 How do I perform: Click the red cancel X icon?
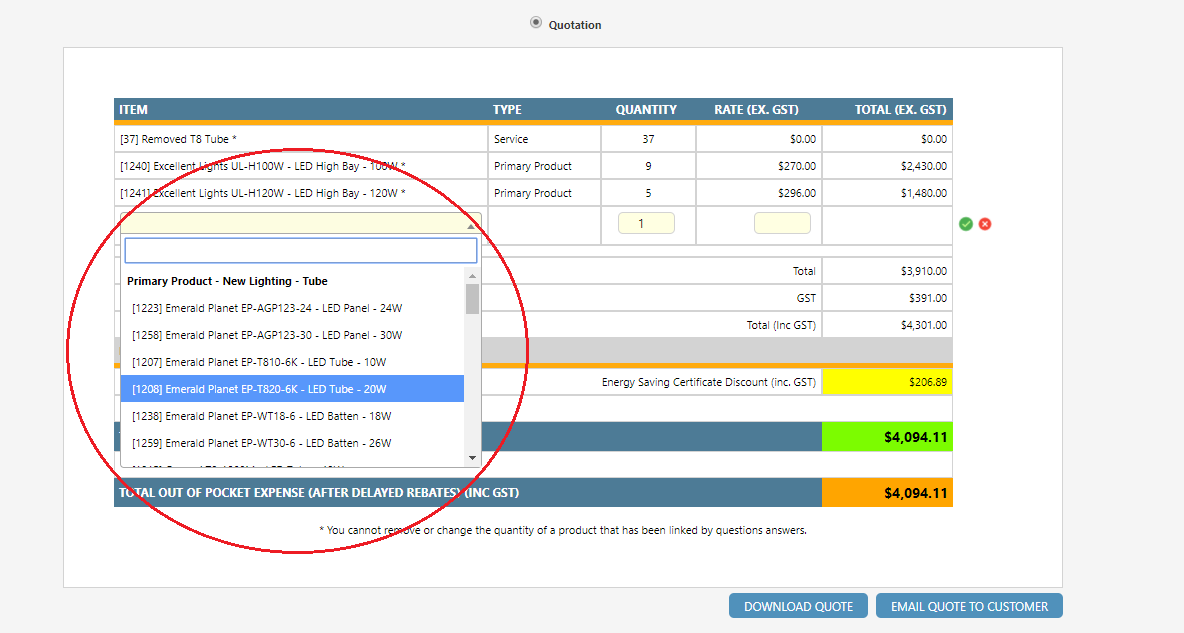(985, 224)
